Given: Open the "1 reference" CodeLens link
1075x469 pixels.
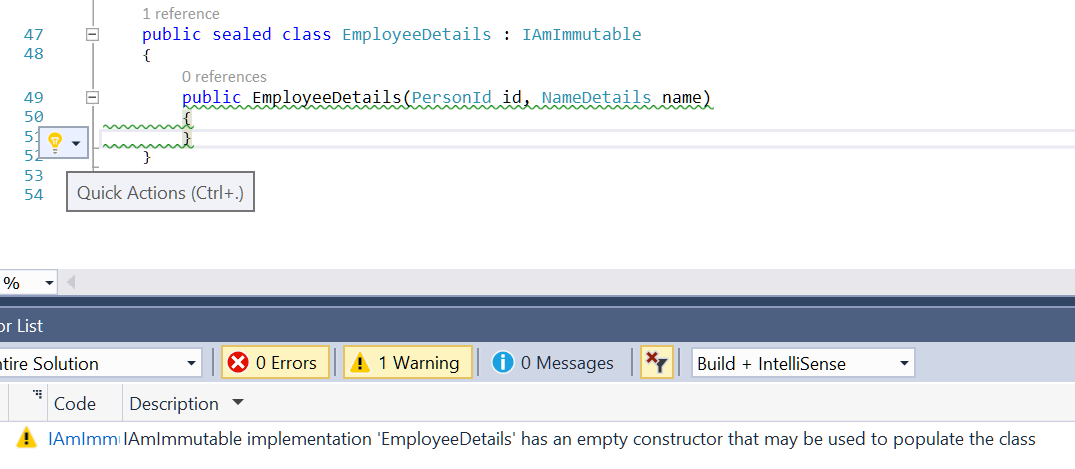Looking at the screenshot, I should 181,14.
